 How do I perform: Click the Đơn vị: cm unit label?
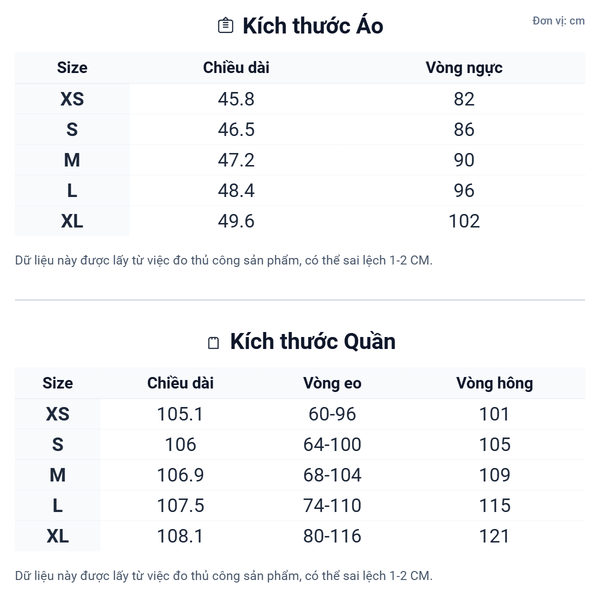pos(558,21)
